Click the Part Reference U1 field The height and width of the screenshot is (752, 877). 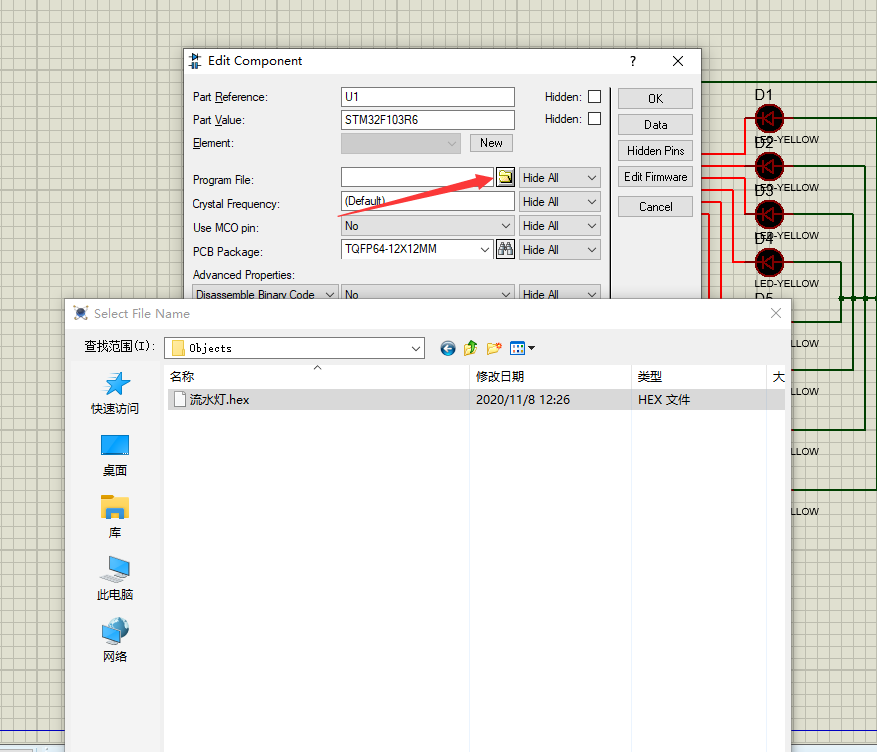427,97
